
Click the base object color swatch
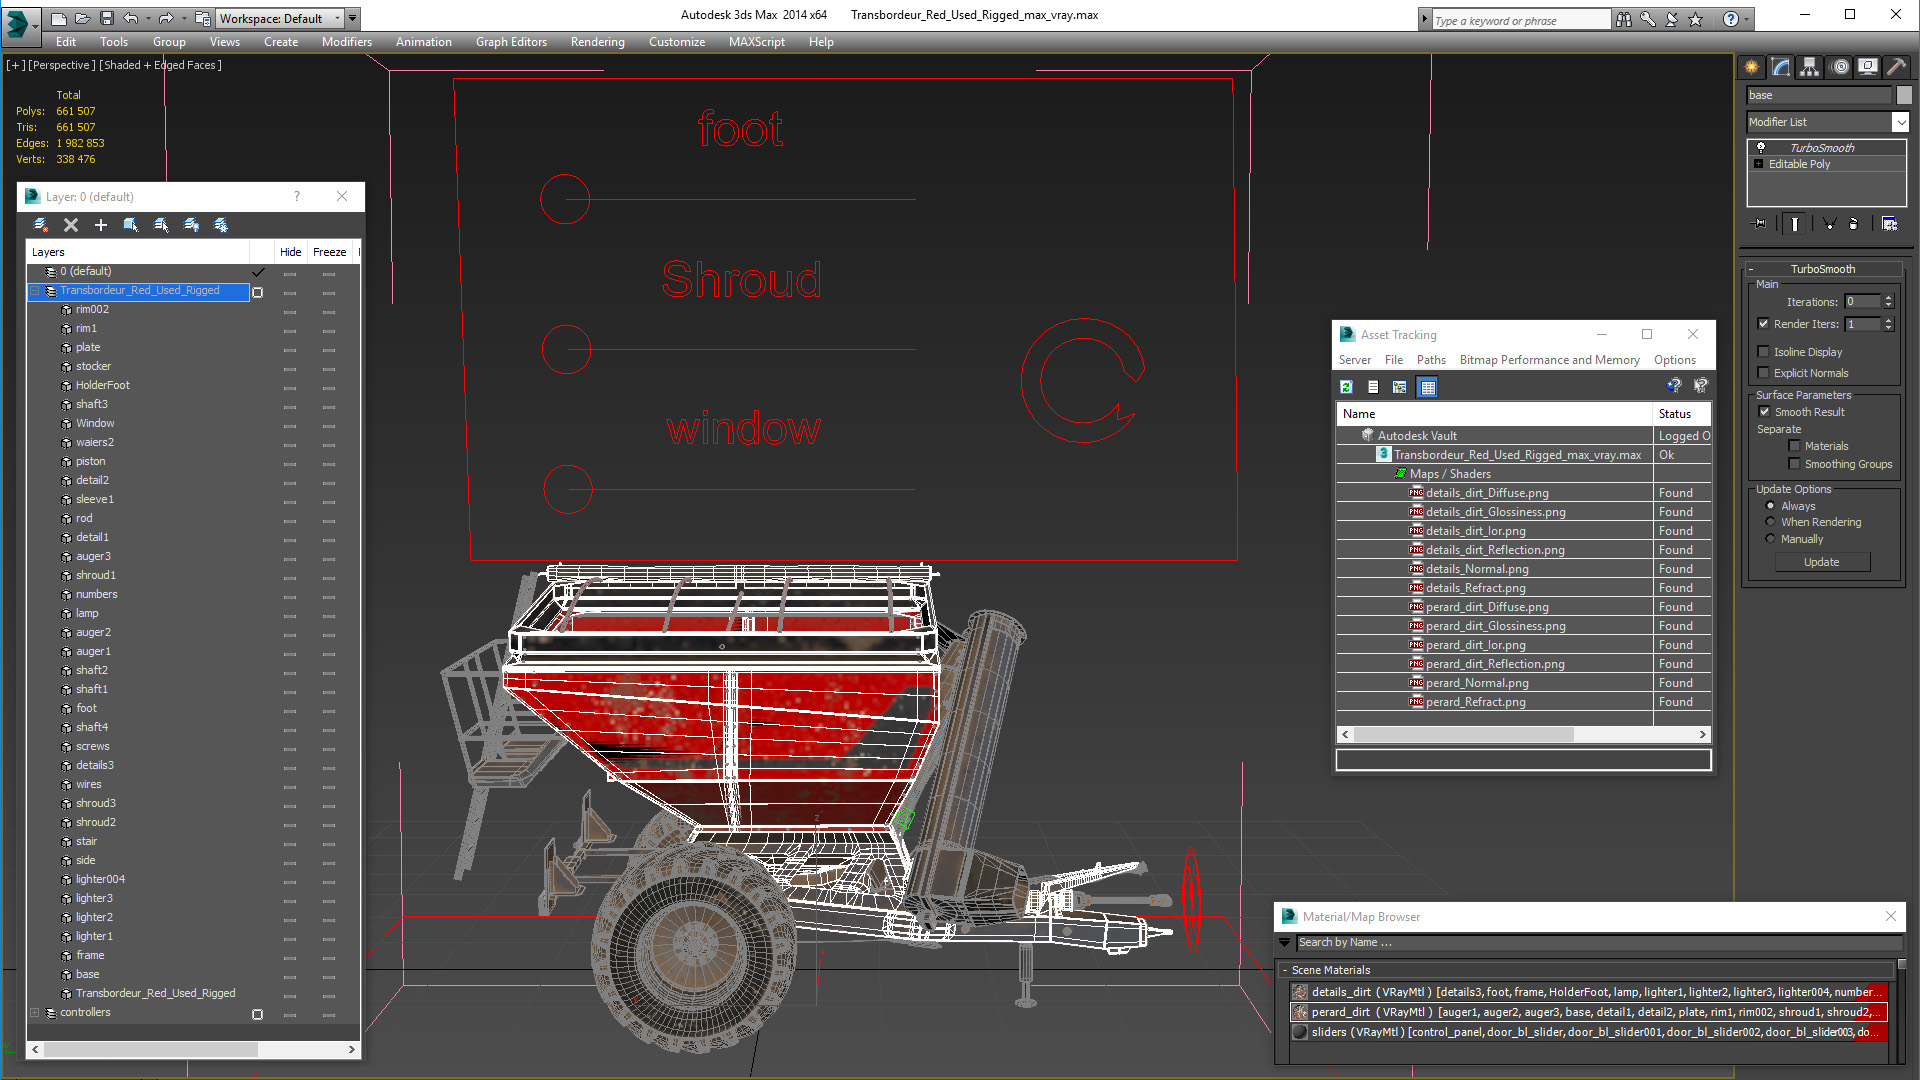[x=1904, y=95]
